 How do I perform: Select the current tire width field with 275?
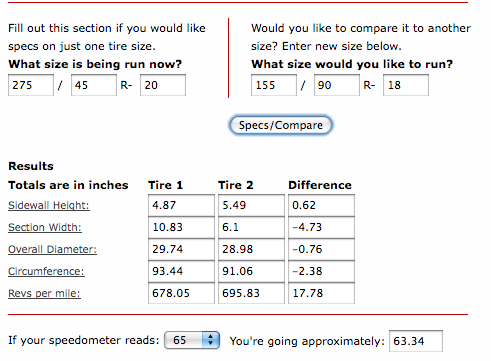click(31, 85)
